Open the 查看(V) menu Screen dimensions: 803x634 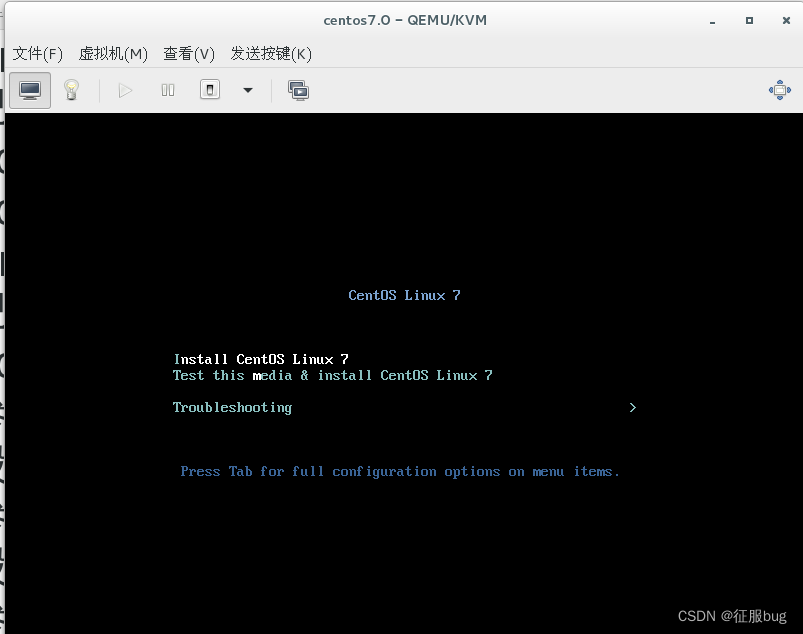point(189,53)
